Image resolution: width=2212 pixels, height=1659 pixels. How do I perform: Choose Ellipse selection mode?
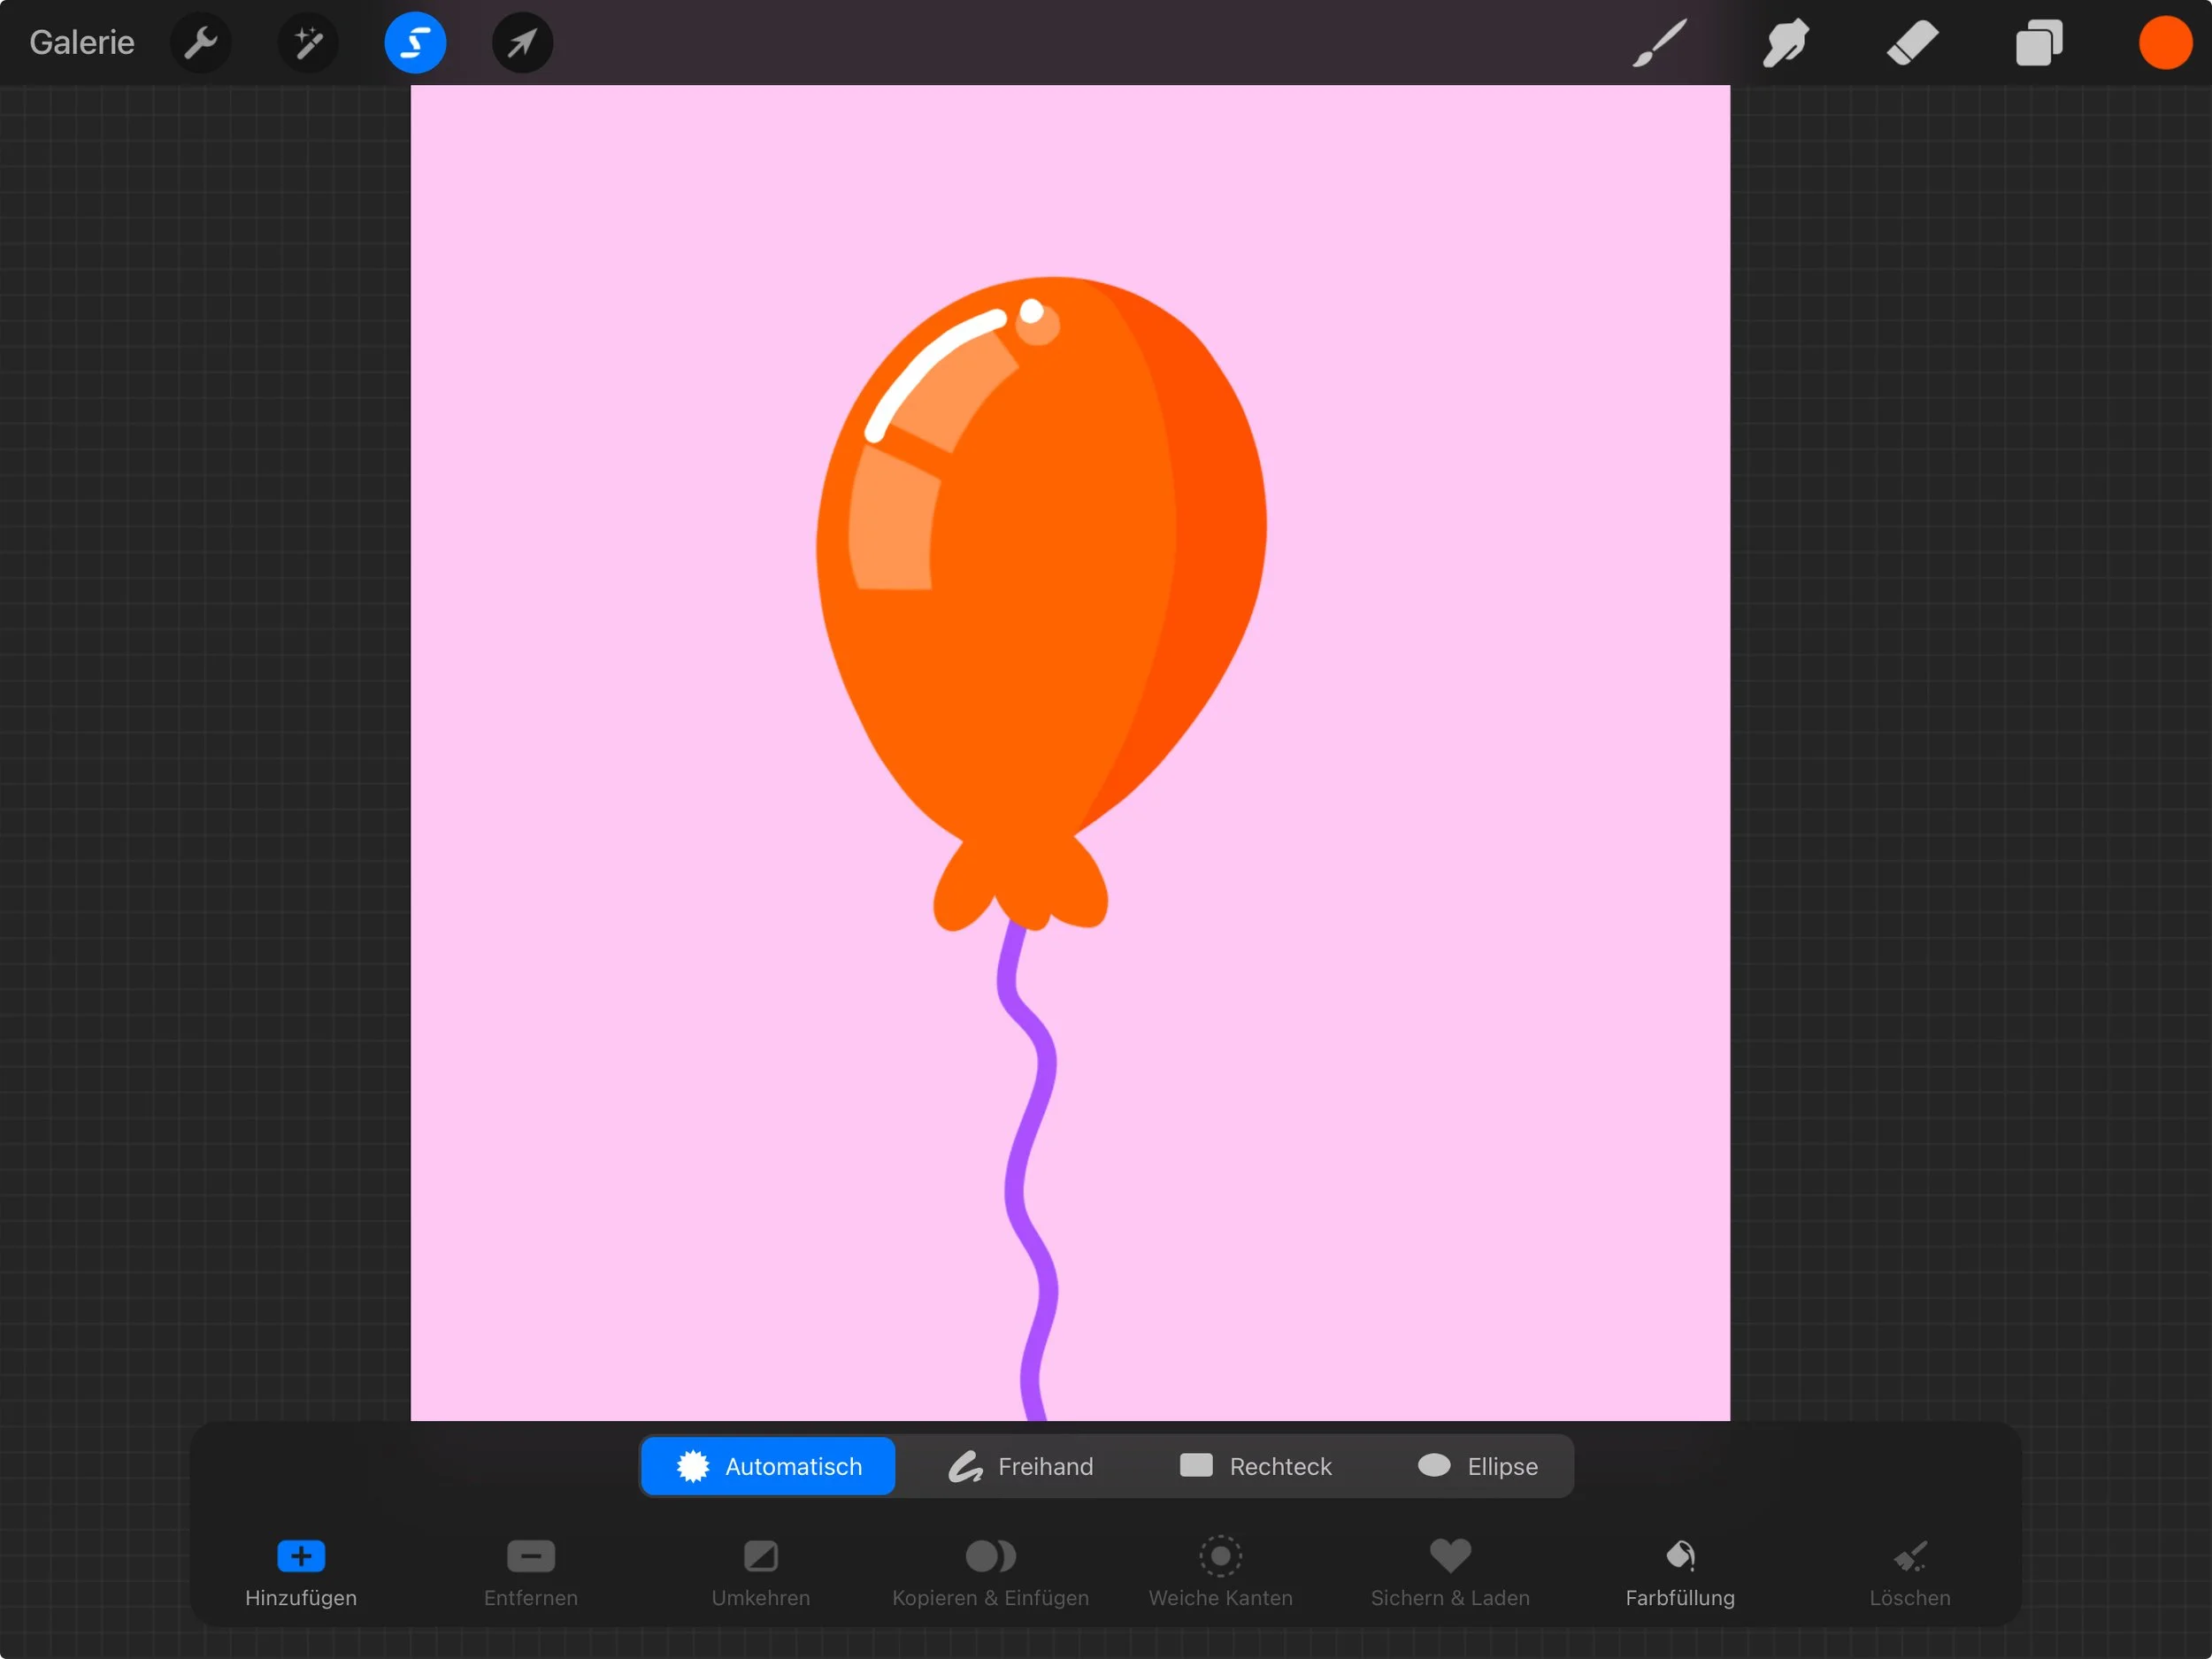click(x=1478, y=1466)
